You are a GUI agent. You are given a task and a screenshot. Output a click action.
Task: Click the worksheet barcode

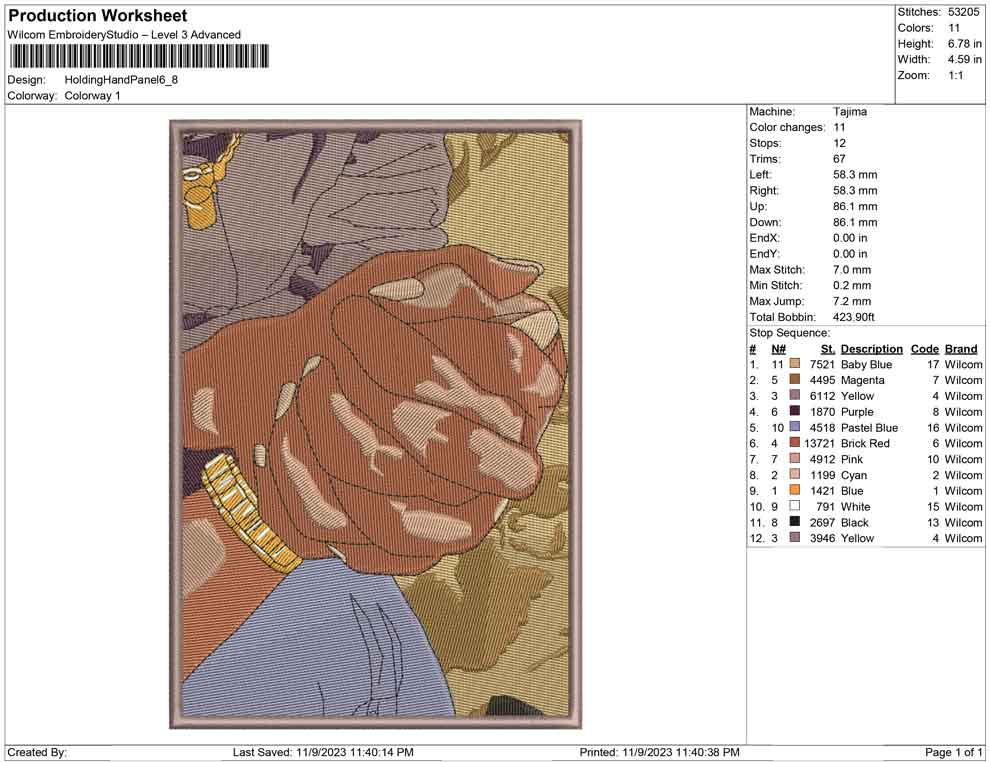[138, 56]
